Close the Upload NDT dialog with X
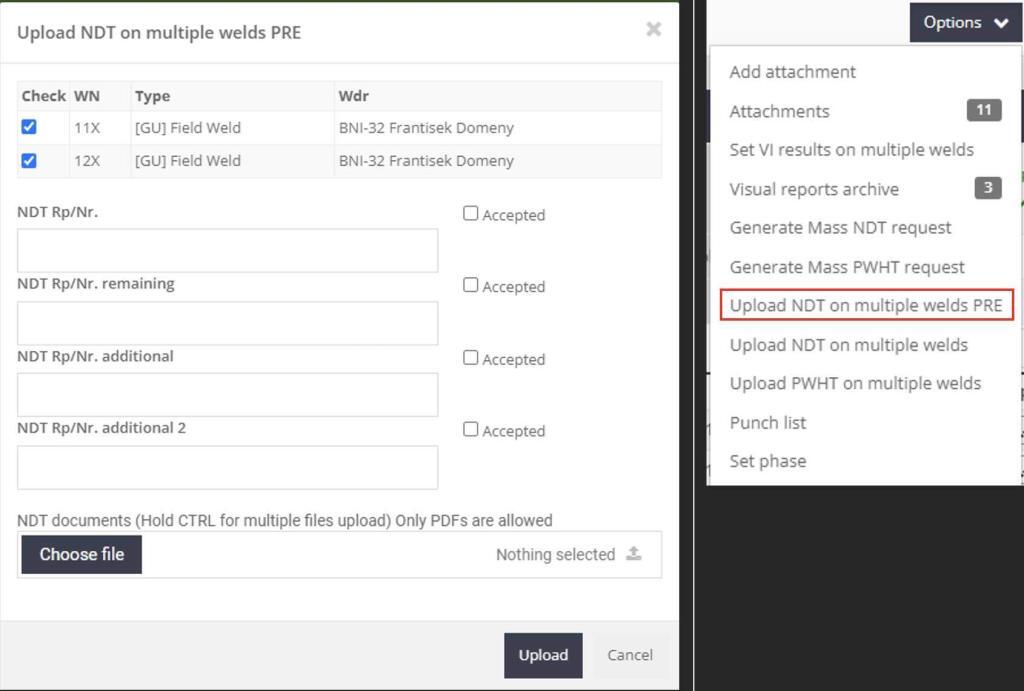Screen dimensions: 1024x691 point(653,29)
